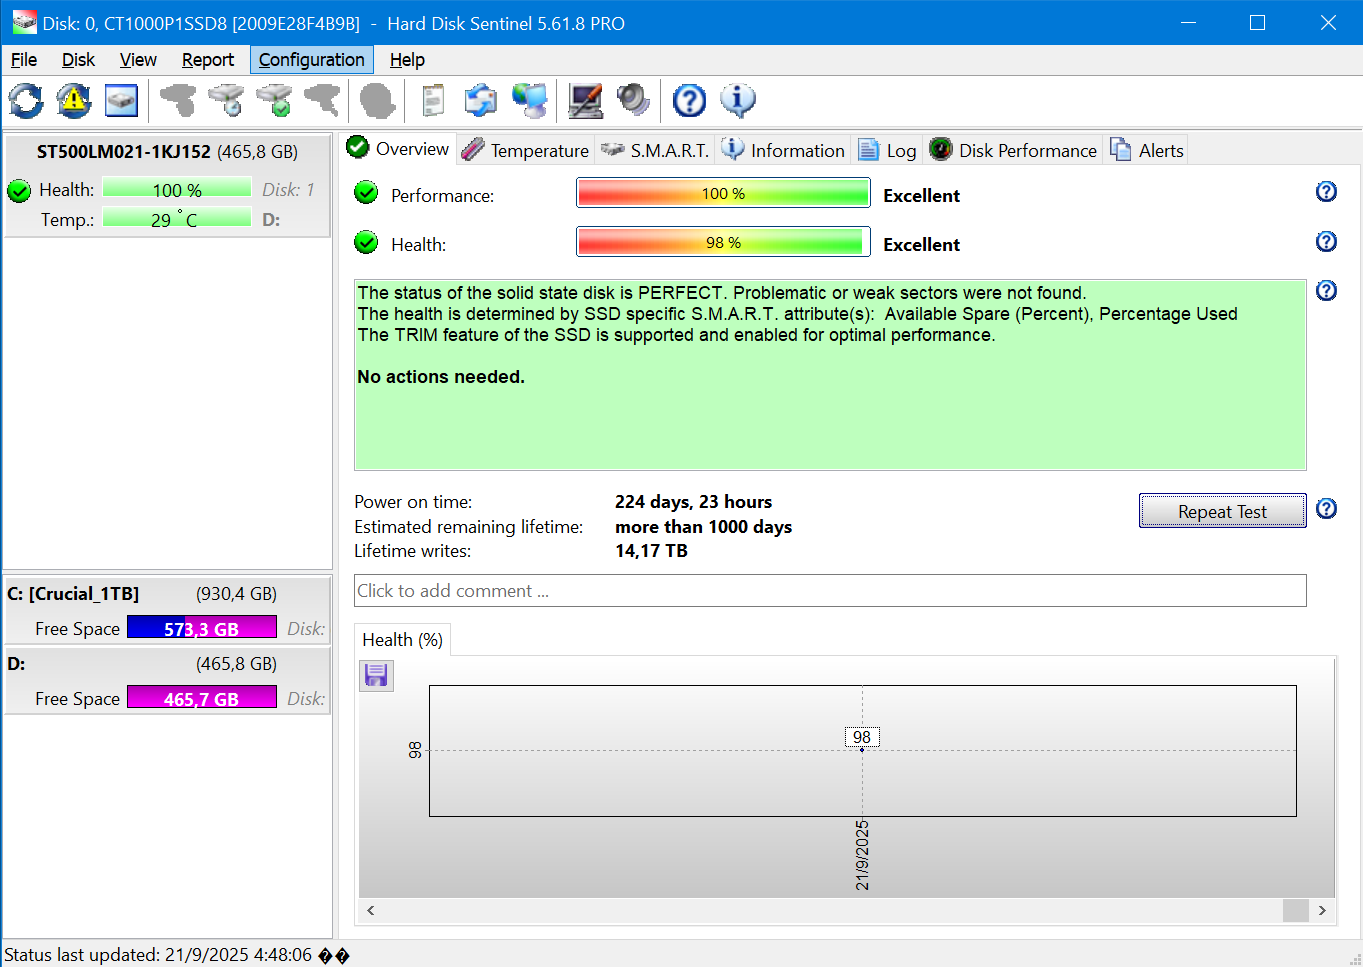Screen dimensions: 1363x967
Task: Click the monitor with brush configuration icon
Action: tap(585, 100)
